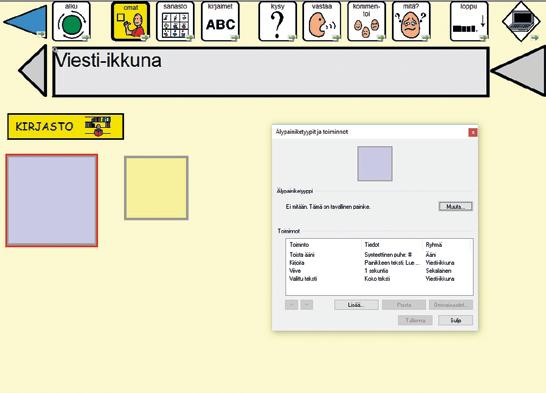Select the 'Viive' action row
This screenshot has height=393, width=546.
[379, 271]
